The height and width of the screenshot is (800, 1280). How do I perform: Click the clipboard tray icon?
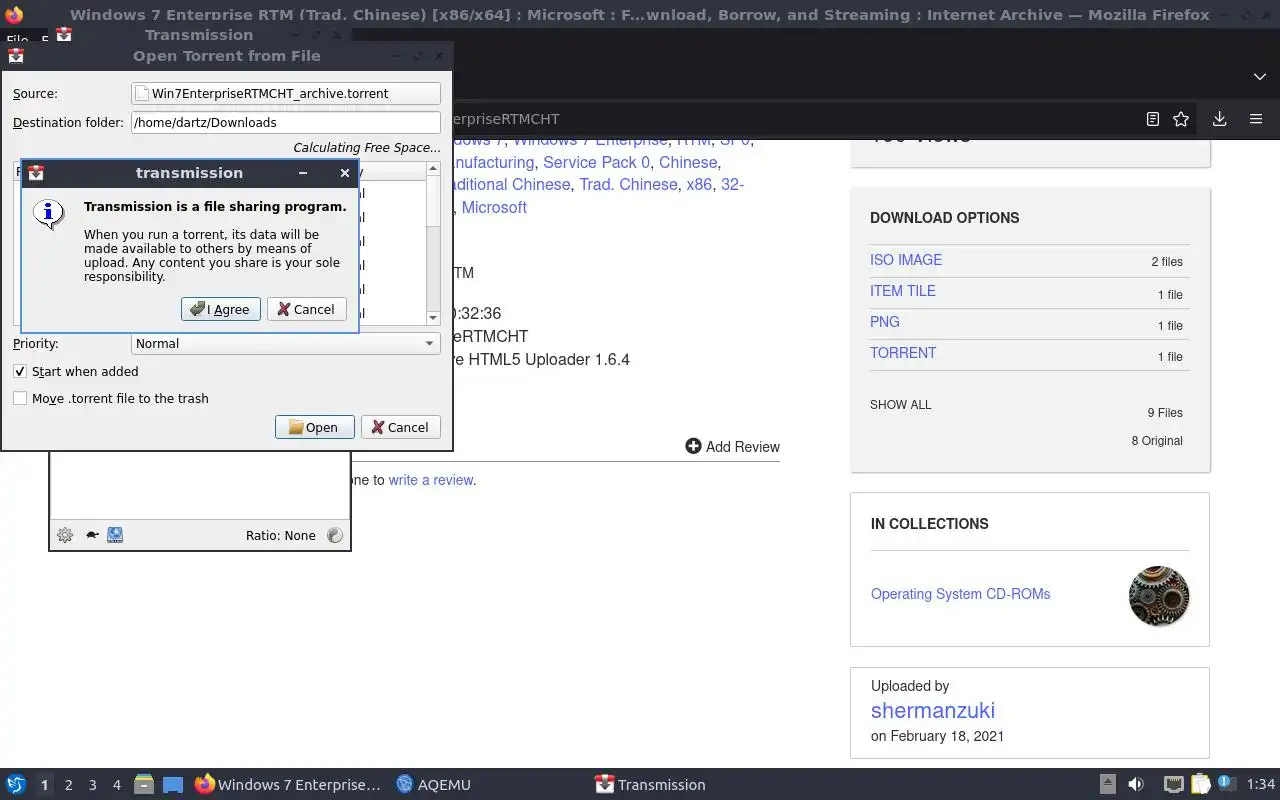[1200, 785]
